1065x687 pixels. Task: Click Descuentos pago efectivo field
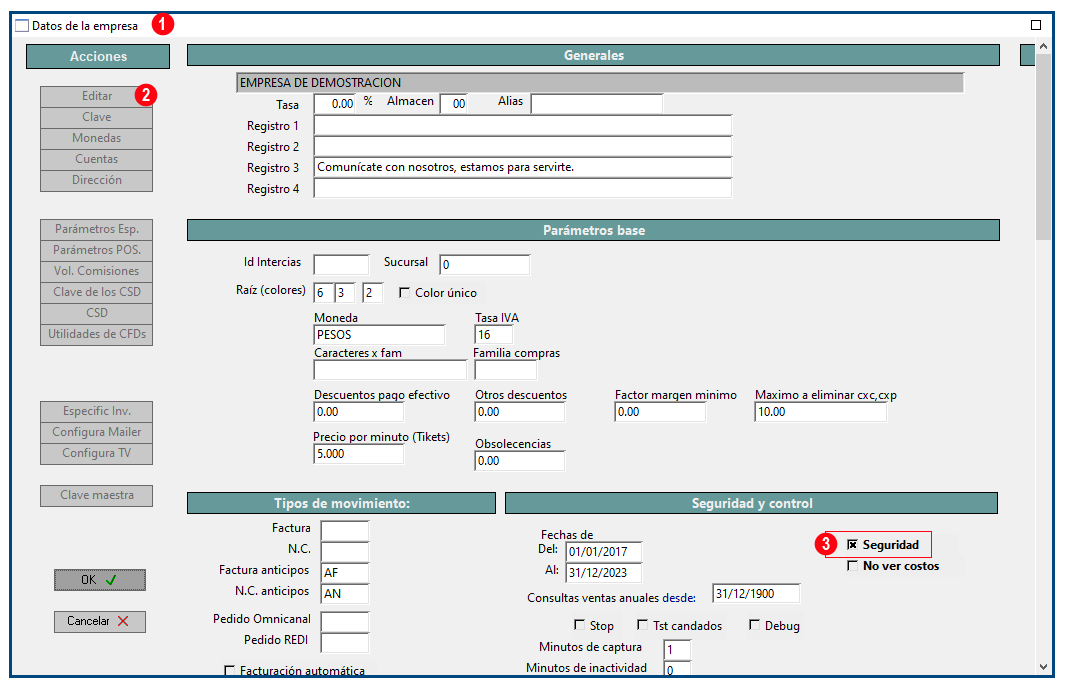tap(359, 412)
